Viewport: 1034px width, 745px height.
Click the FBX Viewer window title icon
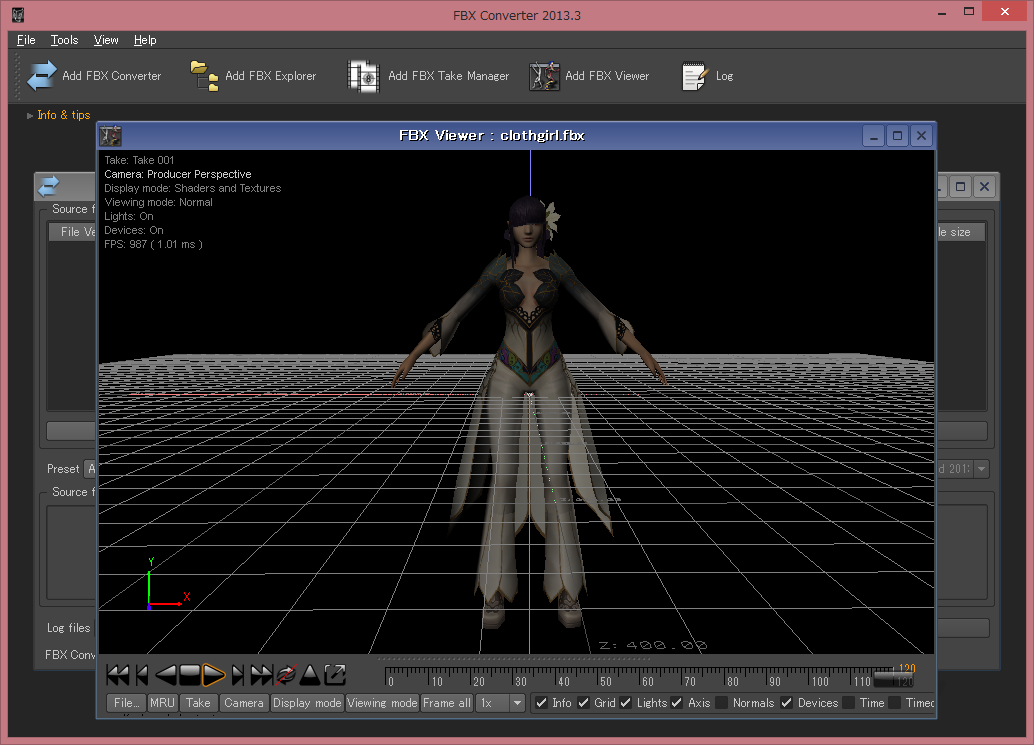coord(110,136)
